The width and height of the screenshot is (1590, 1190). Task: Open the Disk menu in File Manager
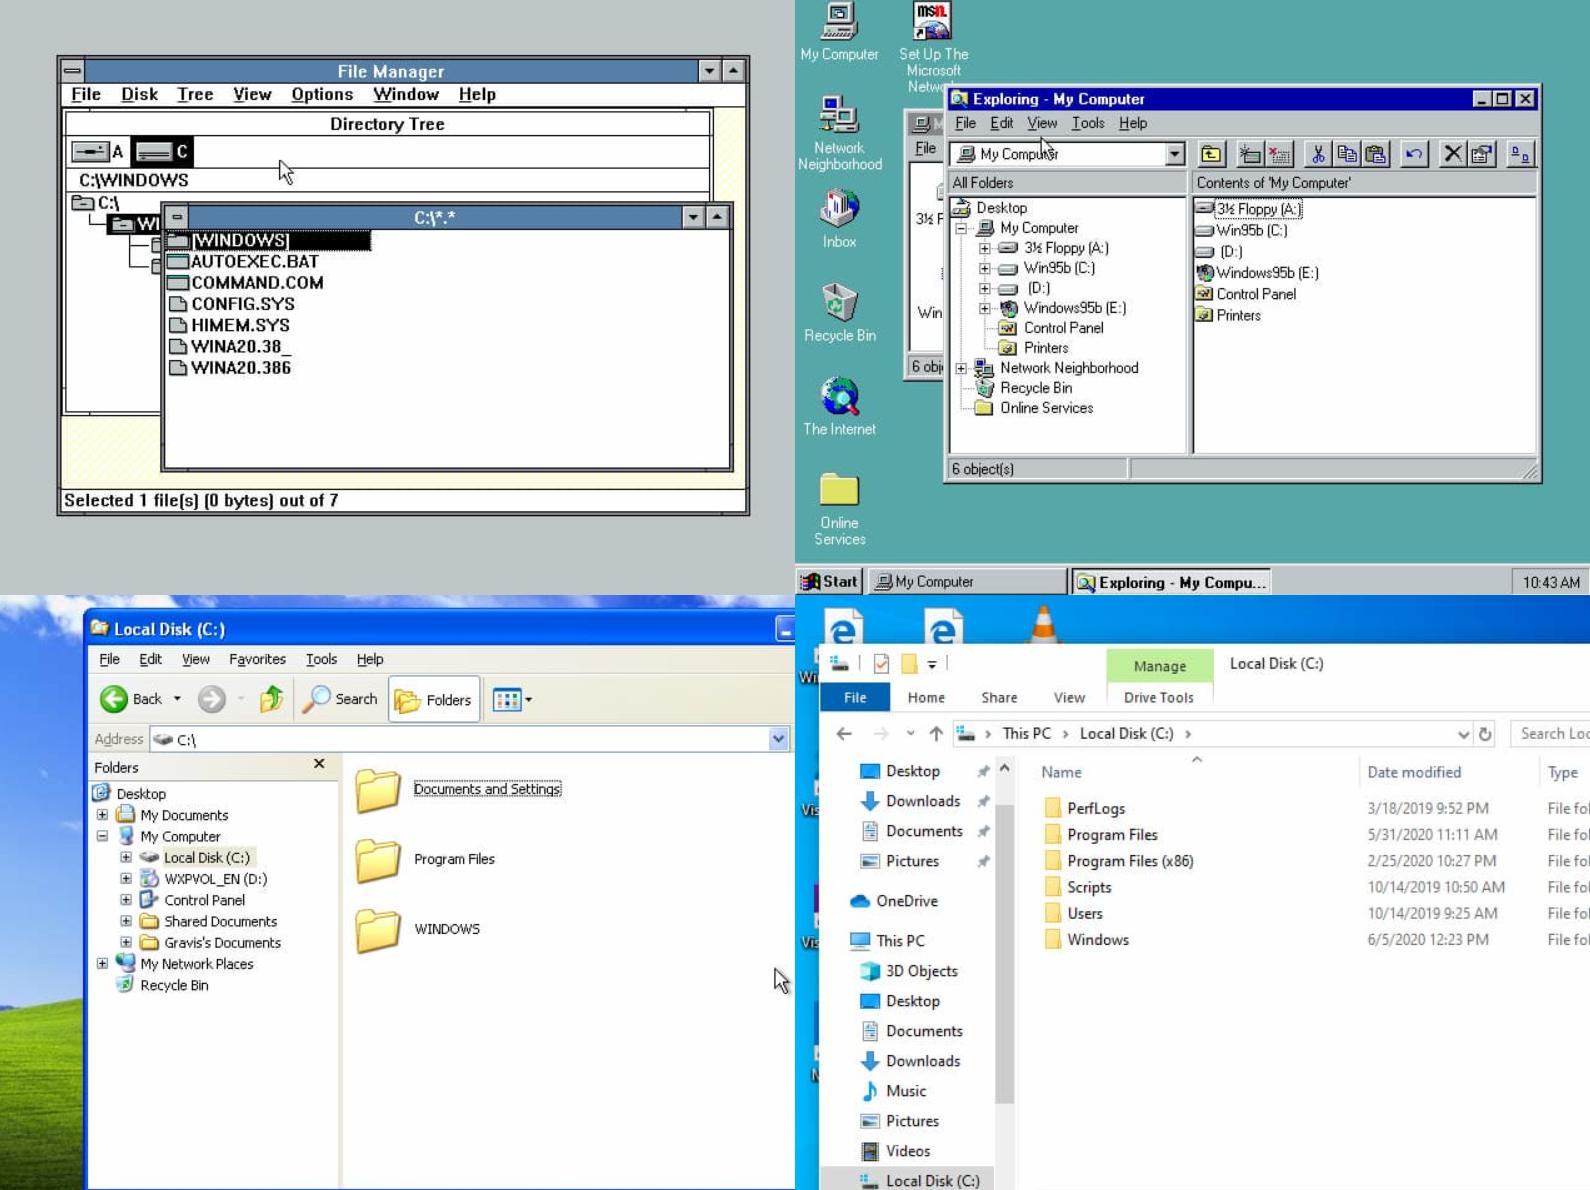coord(139,94)
